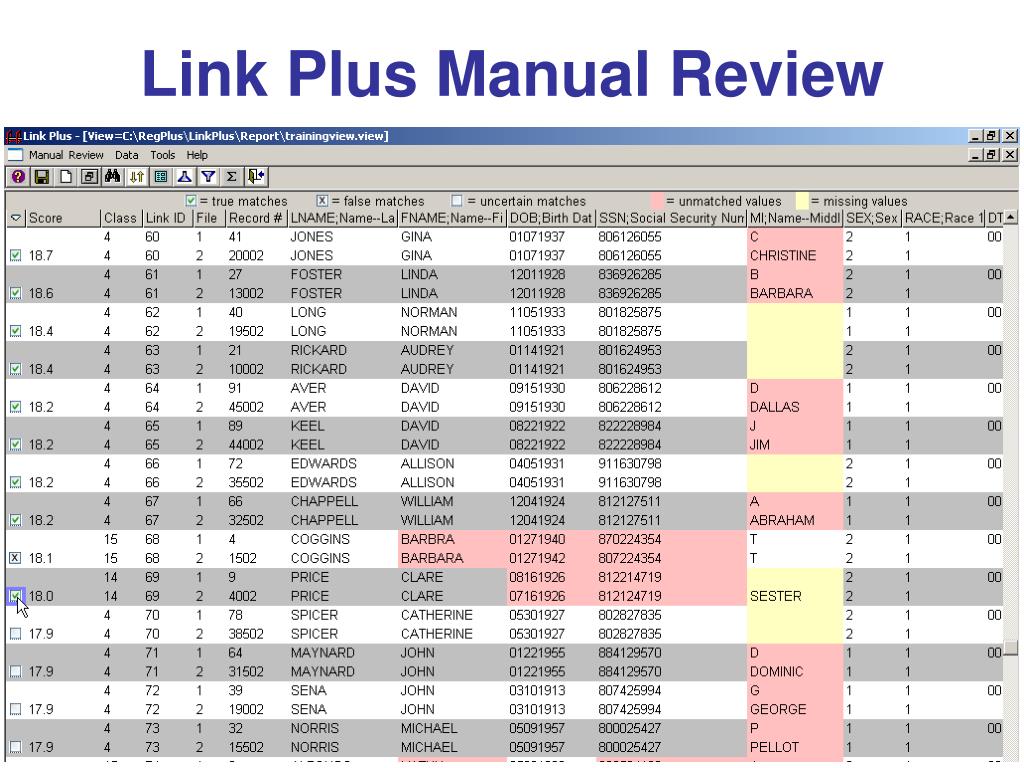Uncheck the JONES 18.7 match checkbox

[16, 256]
